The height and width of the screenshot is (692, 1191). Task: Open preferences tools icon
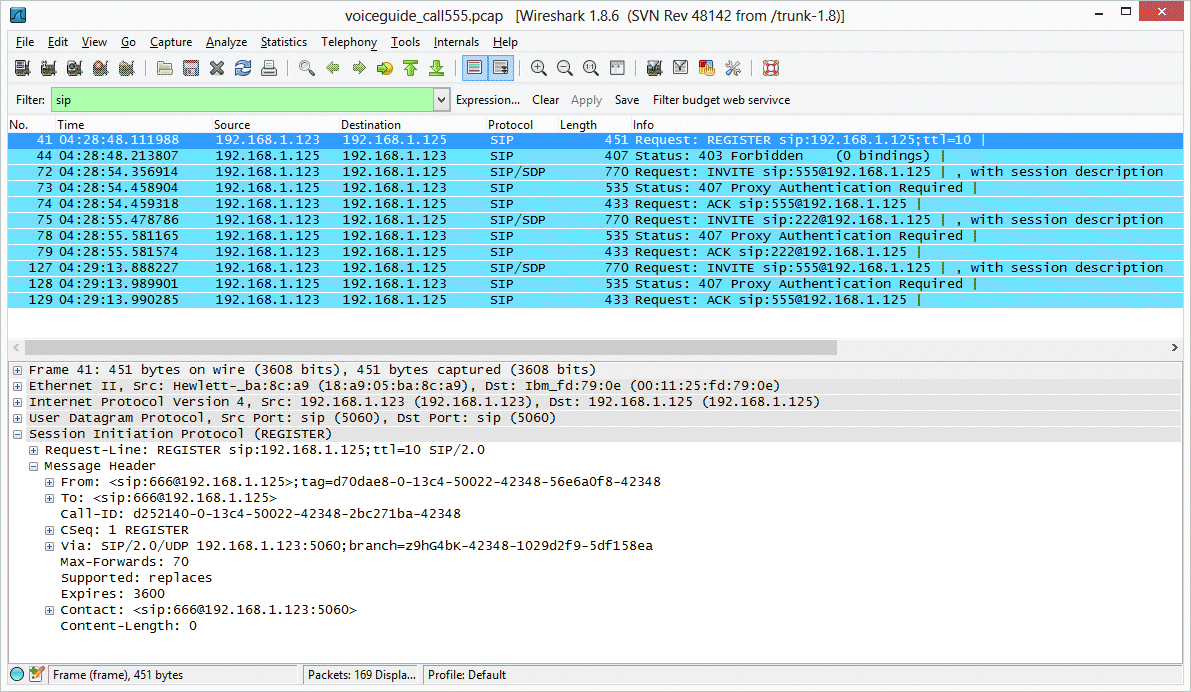(733, 68)
